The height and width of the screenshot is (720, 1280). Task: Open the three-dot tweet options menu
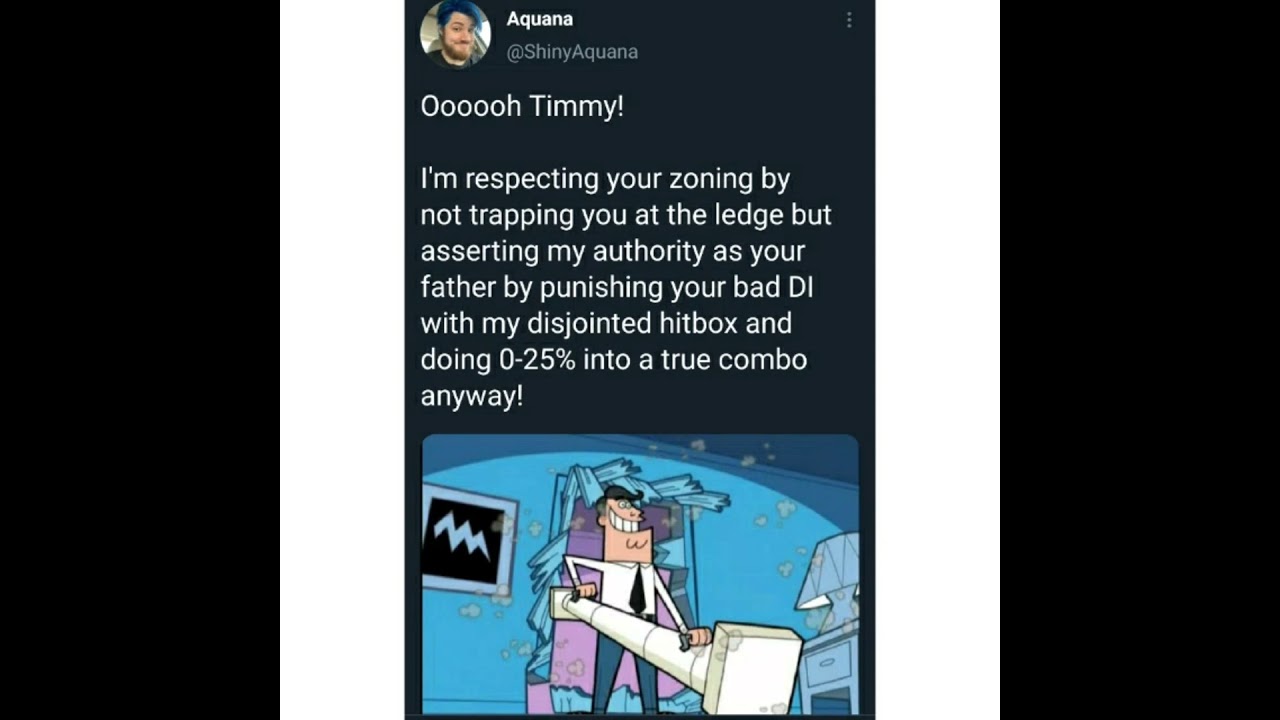click(849, 20)
